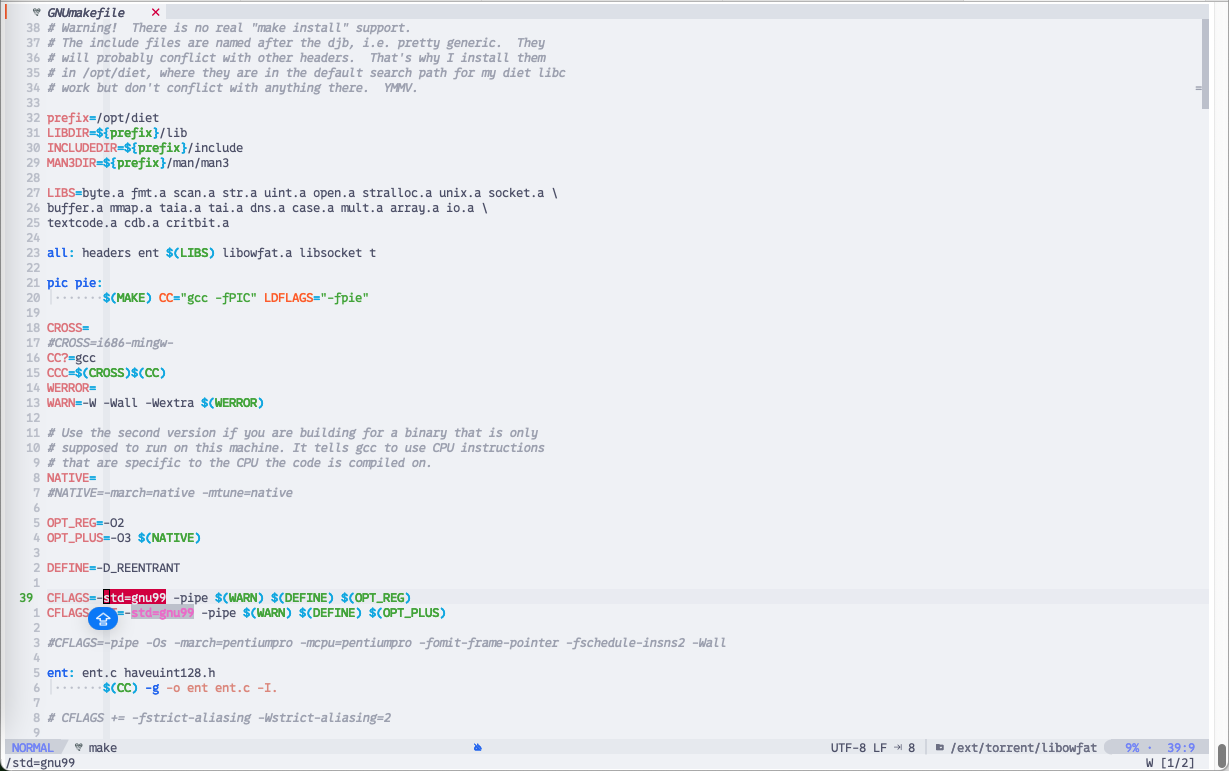Screen dimensions: 1229x771
Task: Click the 'make' filetype label in status line
Action: [x=103, y=748]
